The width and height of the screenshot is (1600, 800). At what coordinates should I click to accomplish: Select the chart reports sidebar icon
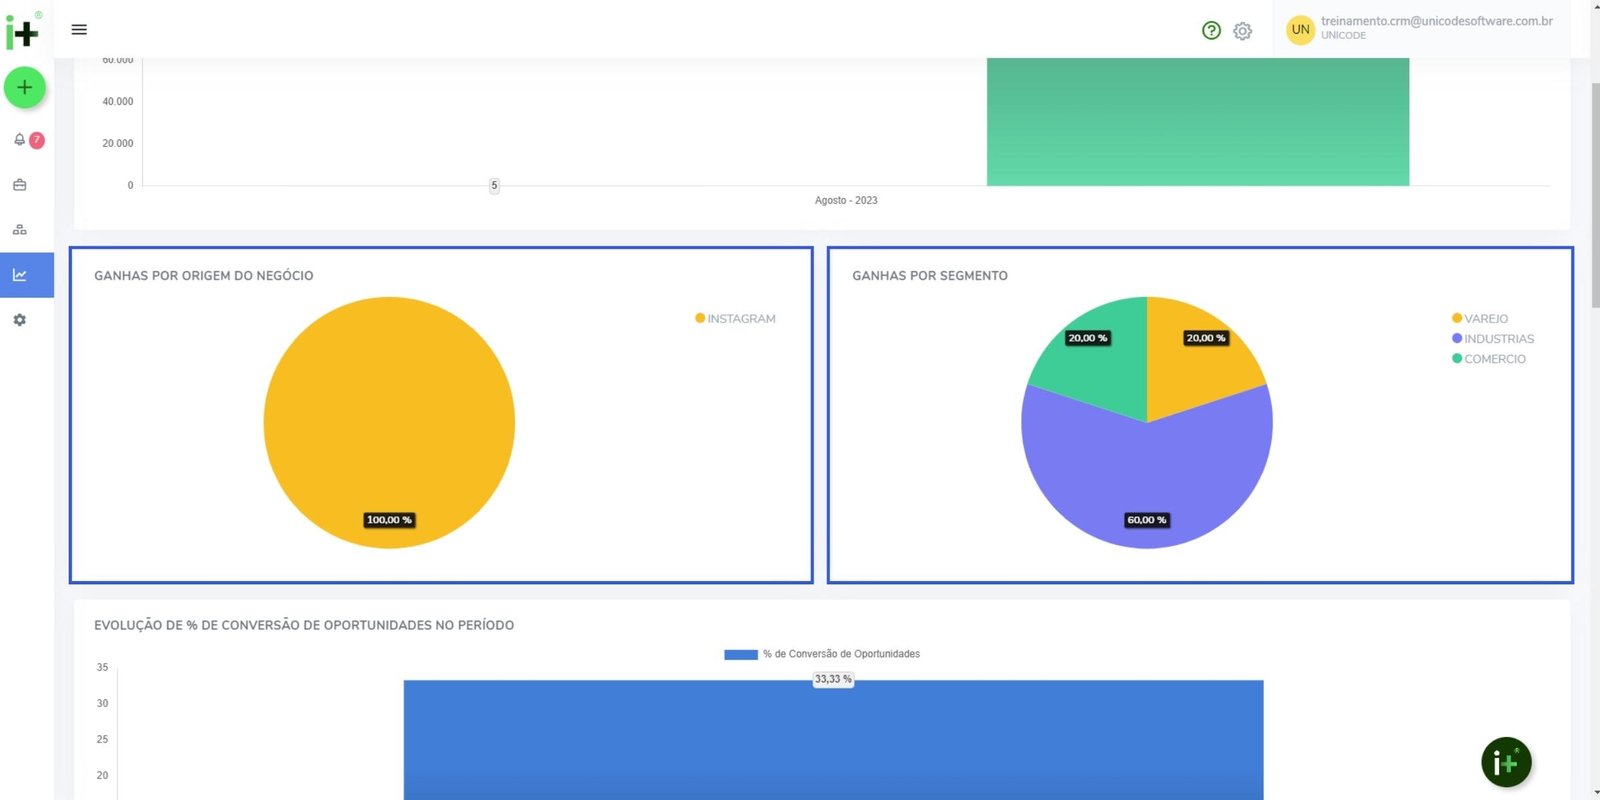(20, 275)
